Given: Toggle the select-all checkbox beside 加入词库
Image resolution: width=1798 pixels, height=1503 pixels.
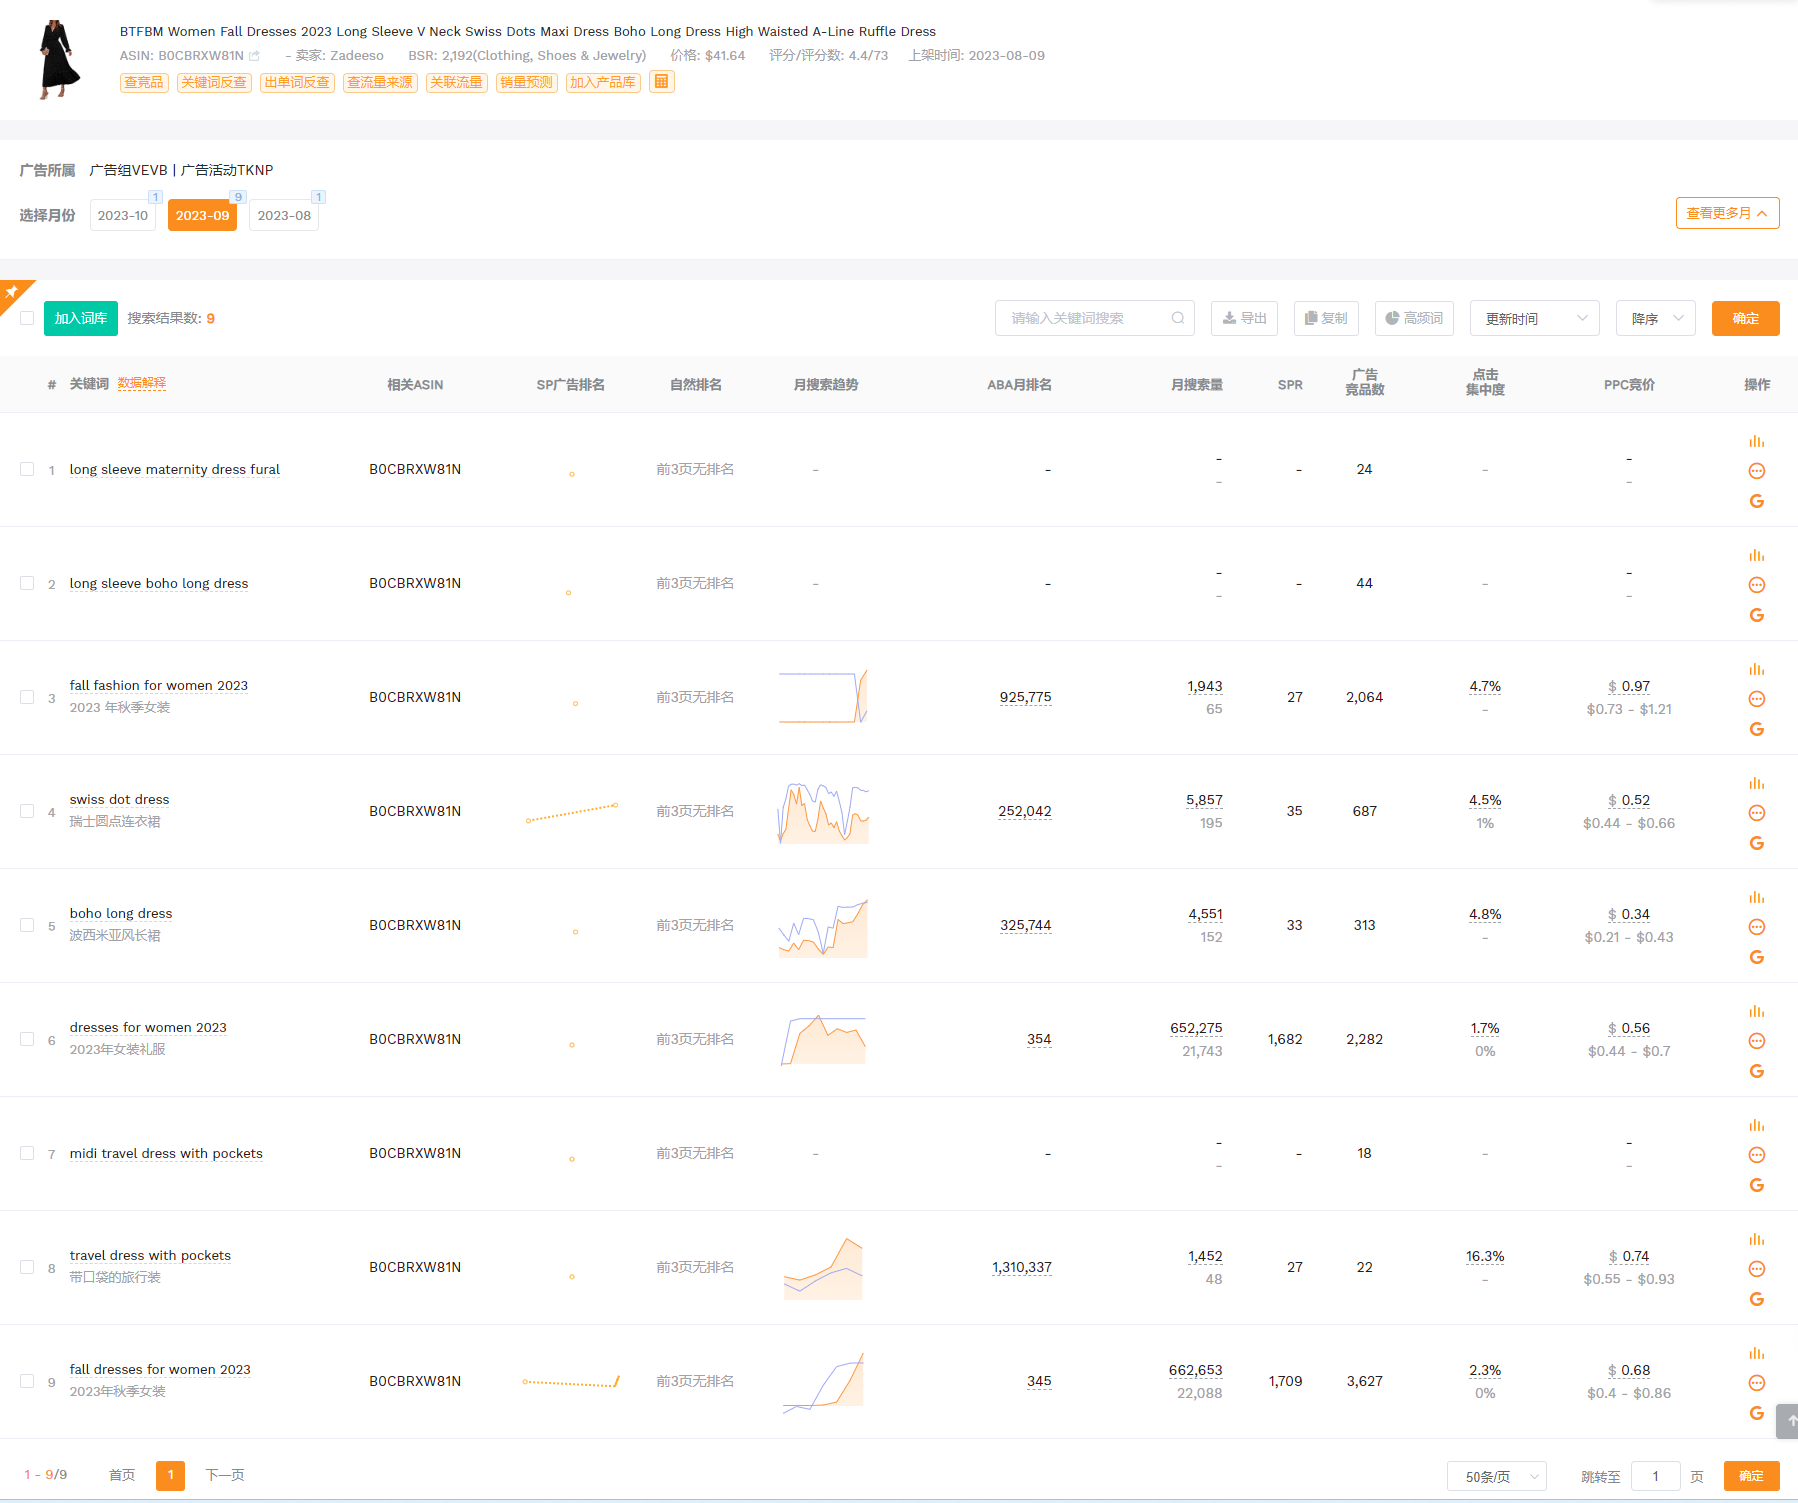Looking at the screenshot, I should [x=27, y=318].
